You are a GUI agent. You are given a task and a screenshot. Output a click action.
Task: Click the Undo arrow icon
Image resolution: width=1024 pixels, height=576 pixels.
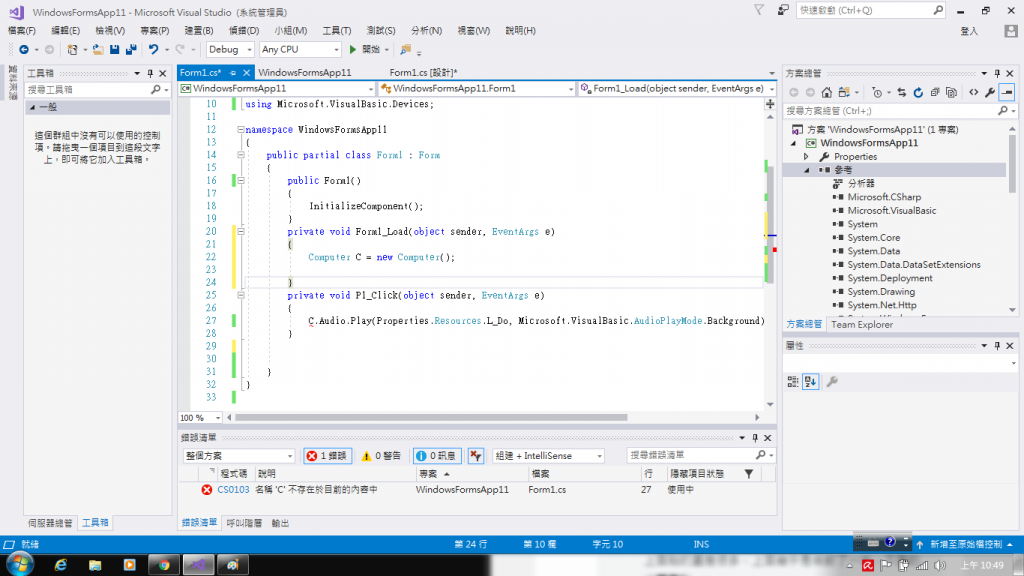pyautogui.click(x=153, y=50)
